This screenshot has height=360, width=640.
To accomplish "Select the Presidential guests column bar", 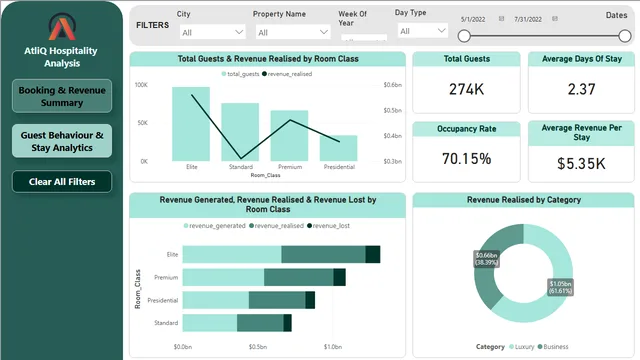I will [338, 148].
